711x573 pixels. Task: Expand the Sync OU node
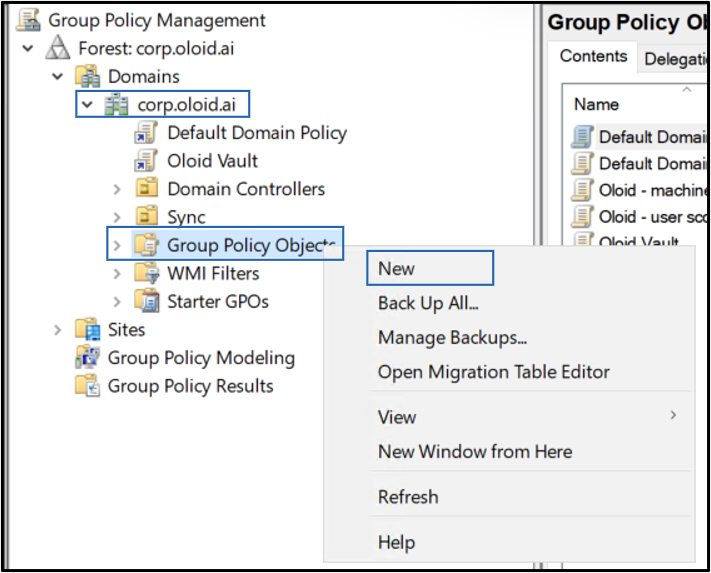pos(117,217)
